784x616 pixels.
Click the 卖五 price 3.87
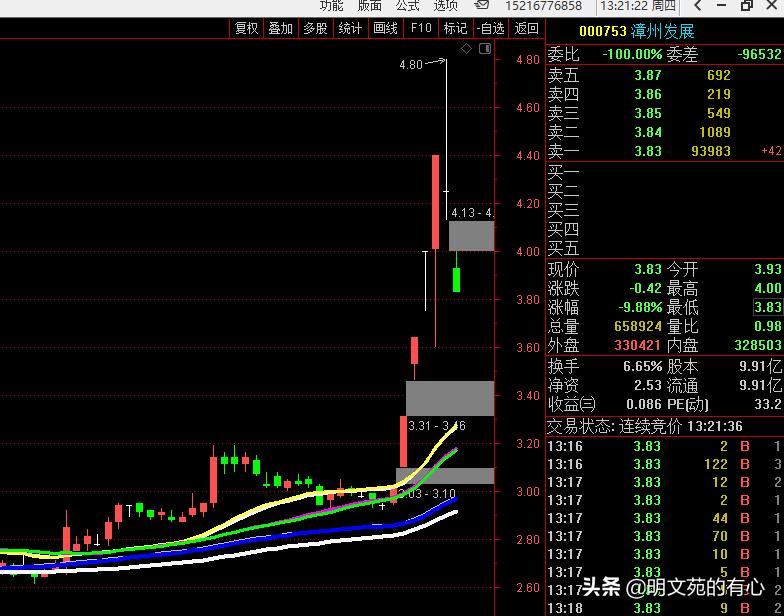[648, 75]
